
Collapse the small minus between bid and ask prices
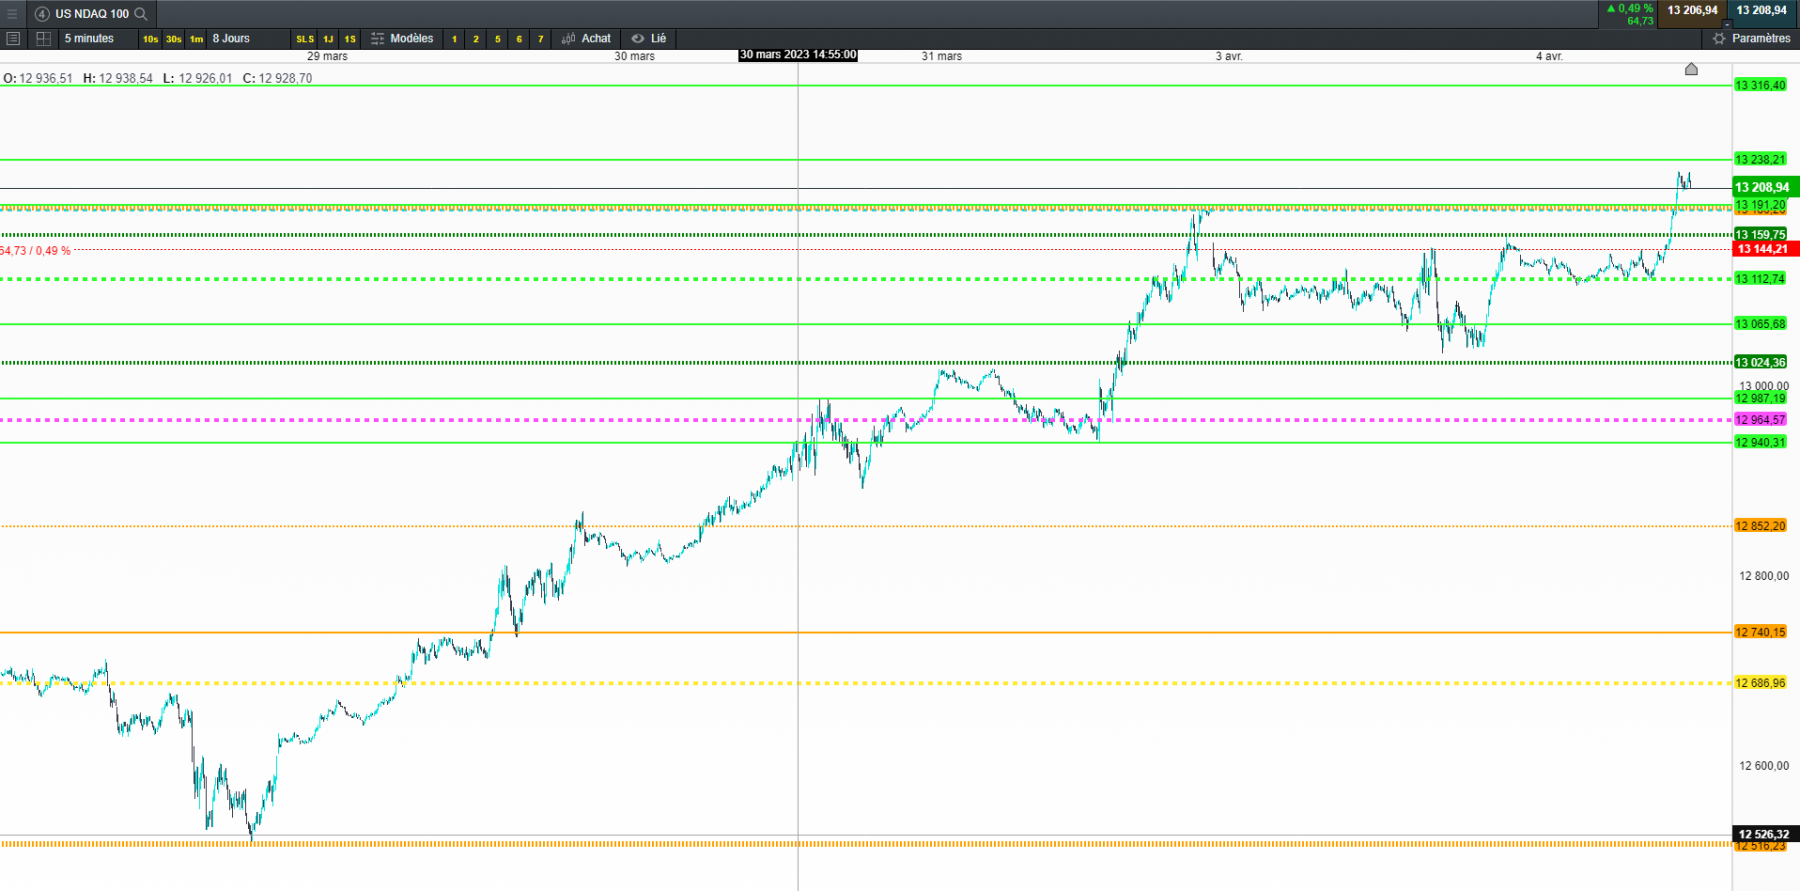click(x=1727, y=23)
